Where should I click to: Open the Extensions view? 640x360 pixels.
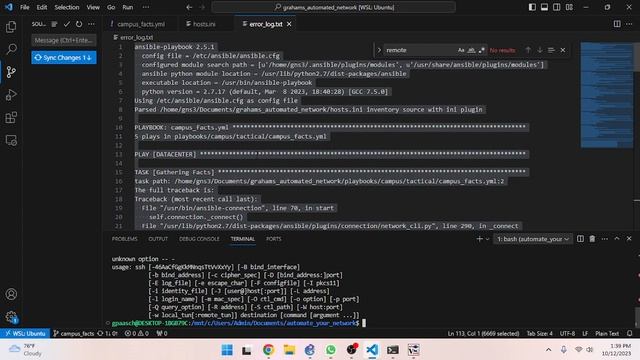pyautogui.click(x=11, y=118)
